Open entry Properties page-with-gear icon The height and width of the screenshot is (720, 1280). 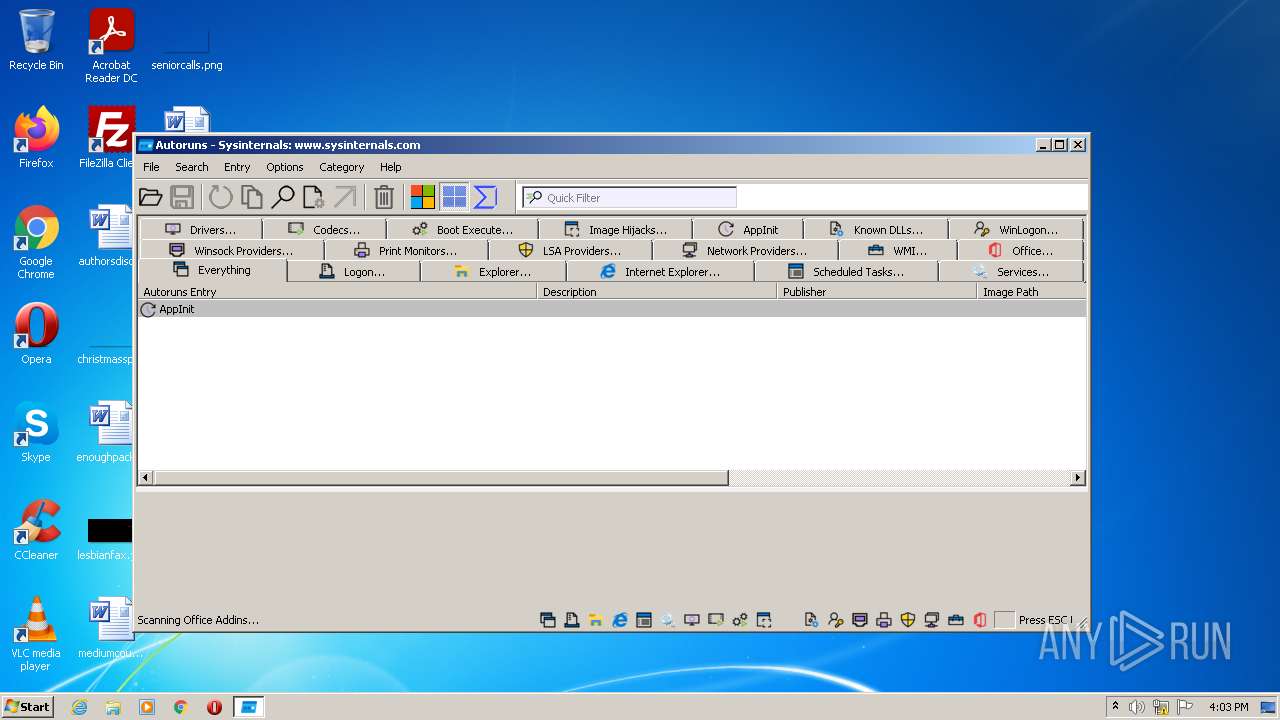point(314,197)
